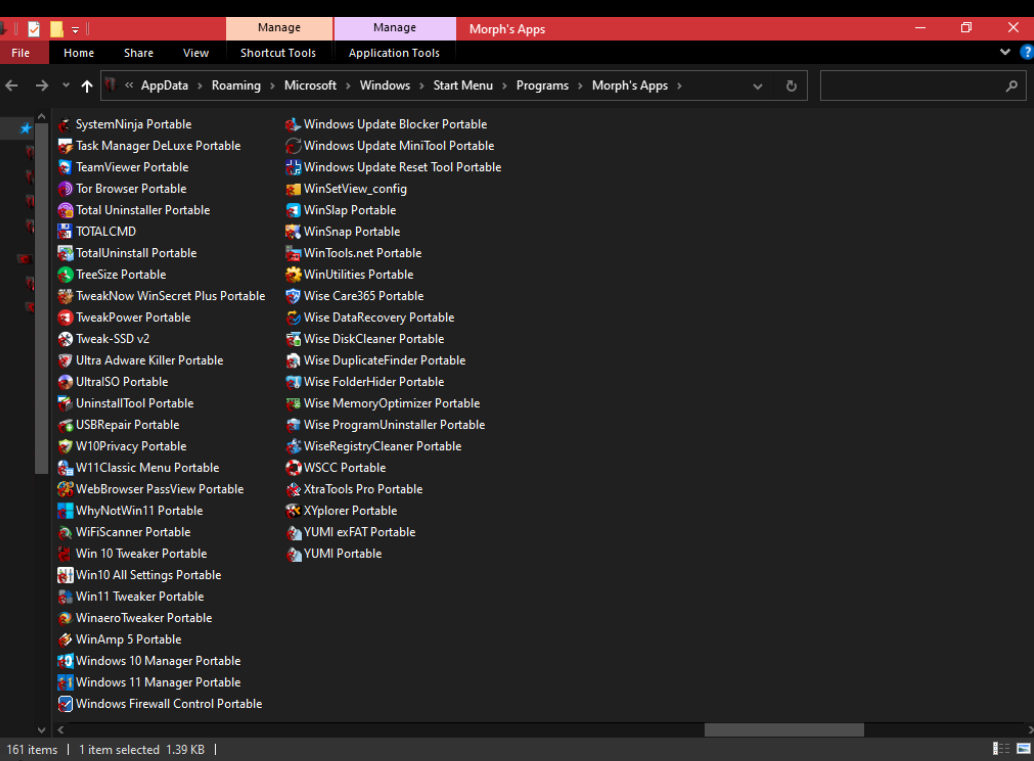This screenshot has height=761, width=1034.
Task: Click the Microsoft breadcrumb segment
Action: click(311, 86)
